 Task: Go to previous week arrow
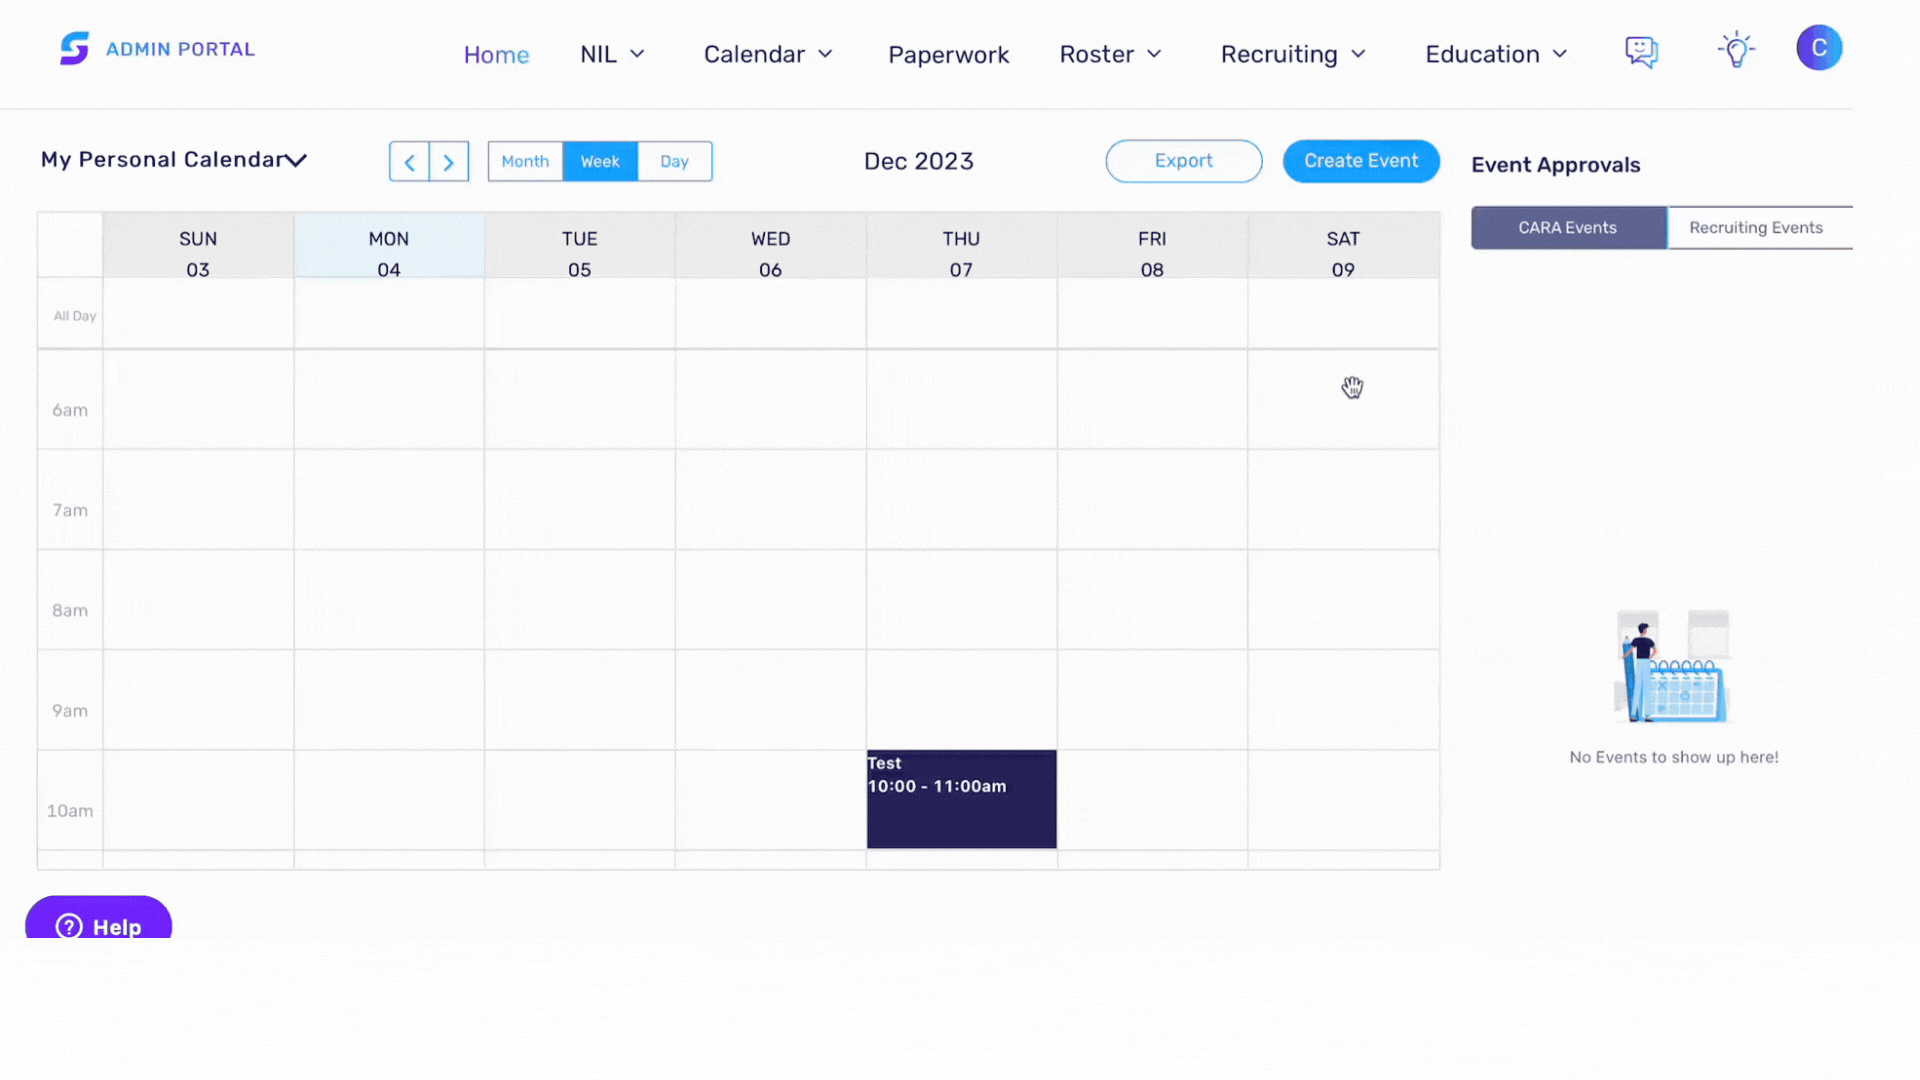(409, 162)
